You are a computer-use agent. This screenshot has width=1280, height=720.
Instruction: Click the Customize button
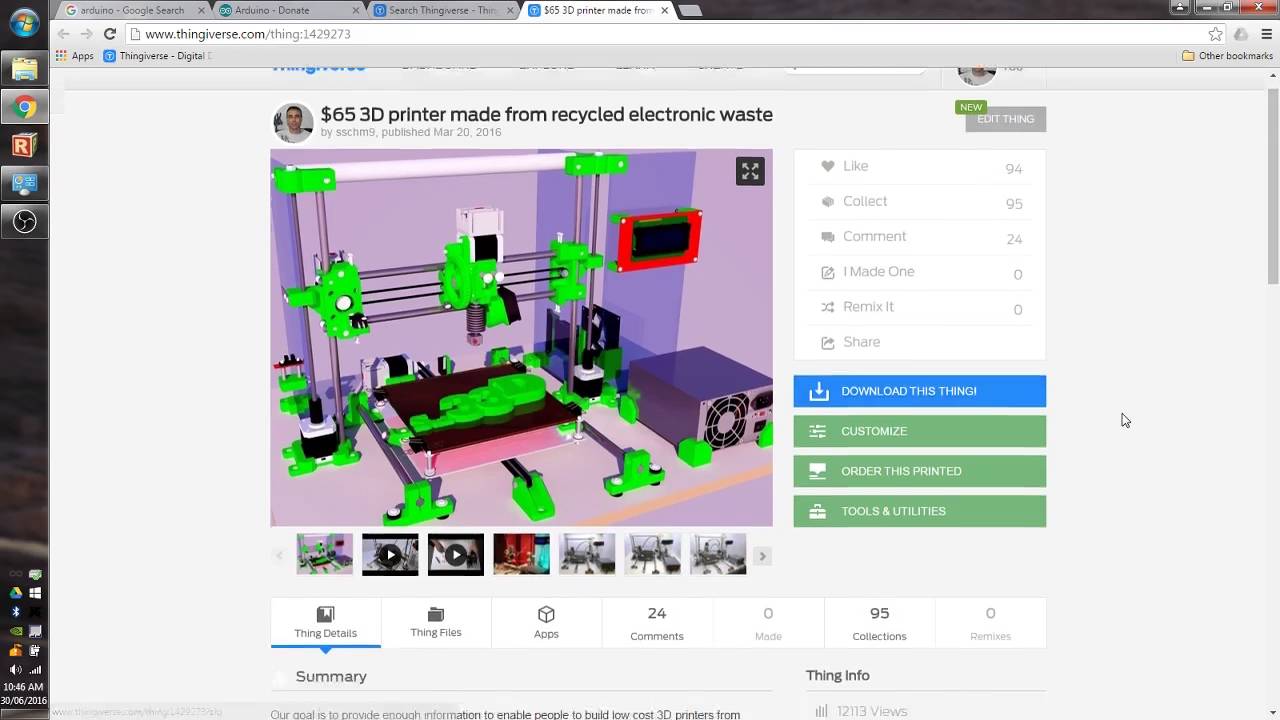tap(920, 431)
